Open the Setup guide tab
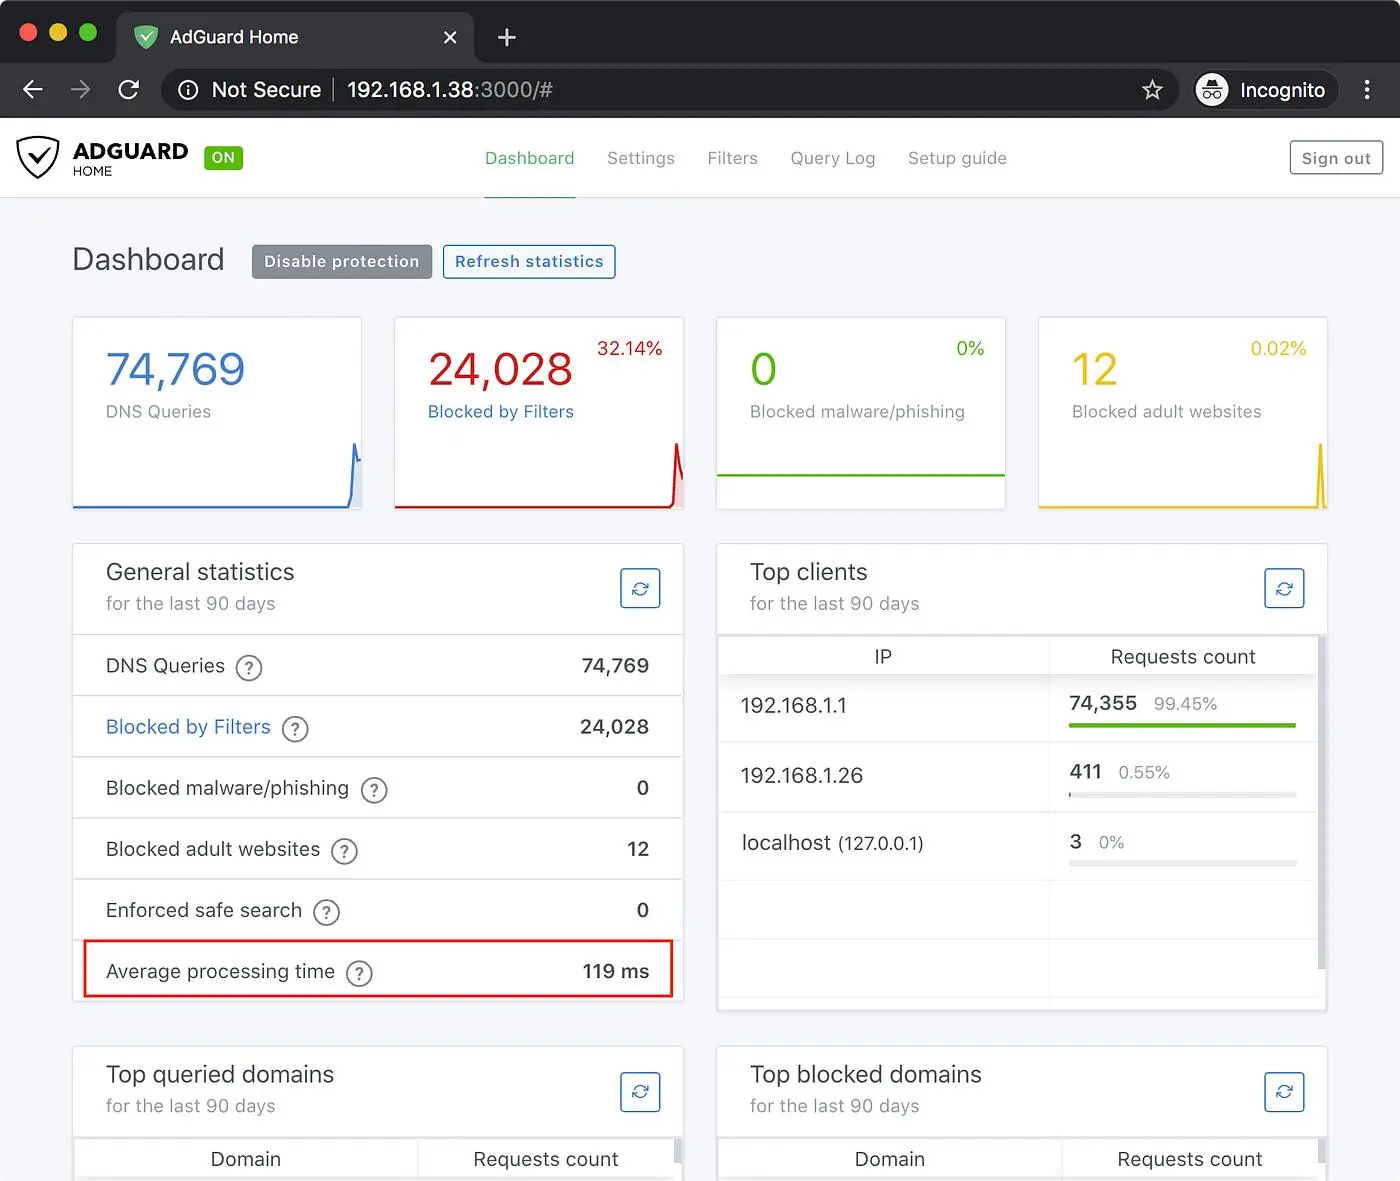Image resolution: width=1400 pixels, height=1181 pixels. (x=957, y=158)
